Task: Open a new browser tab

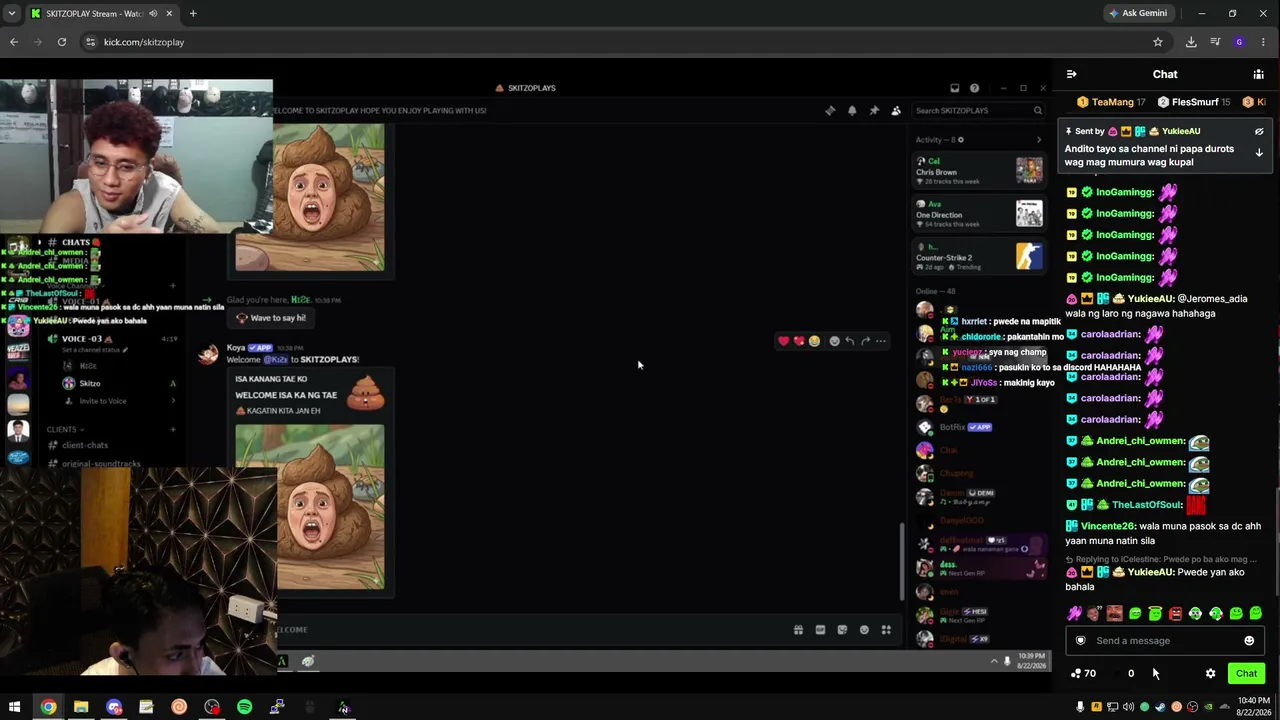Action: point(193,14)
